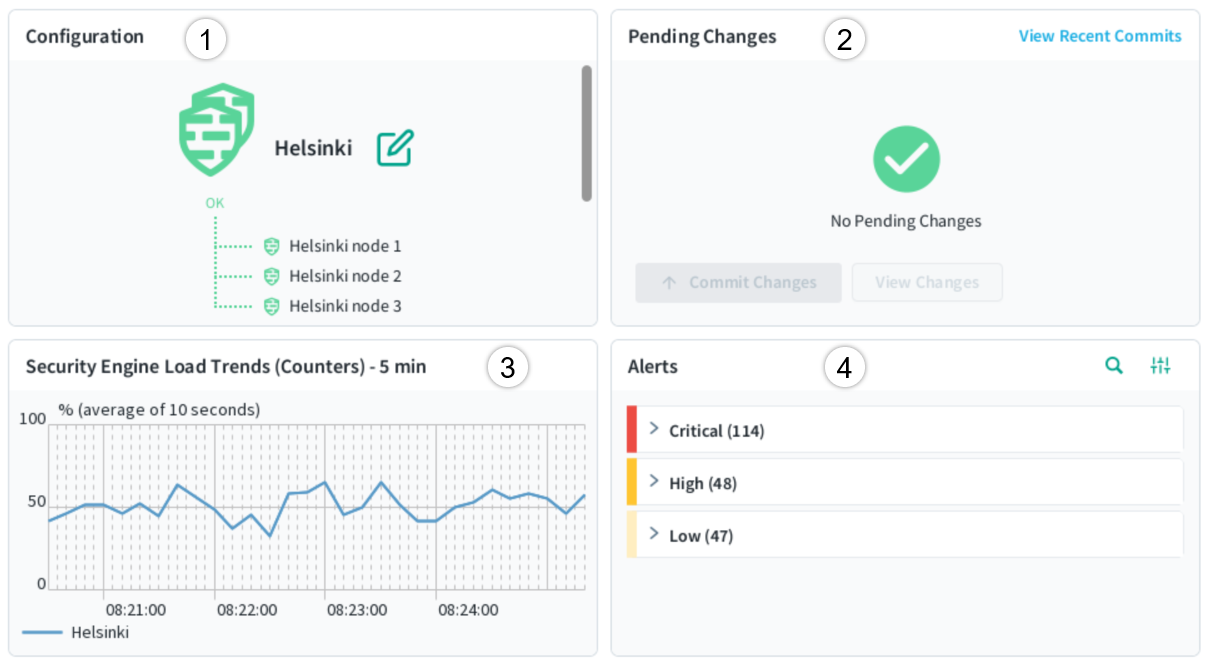Select Helsinki node 1 in the tree
The width and height of the screenshot is (1208, 664).
point(345,246)
